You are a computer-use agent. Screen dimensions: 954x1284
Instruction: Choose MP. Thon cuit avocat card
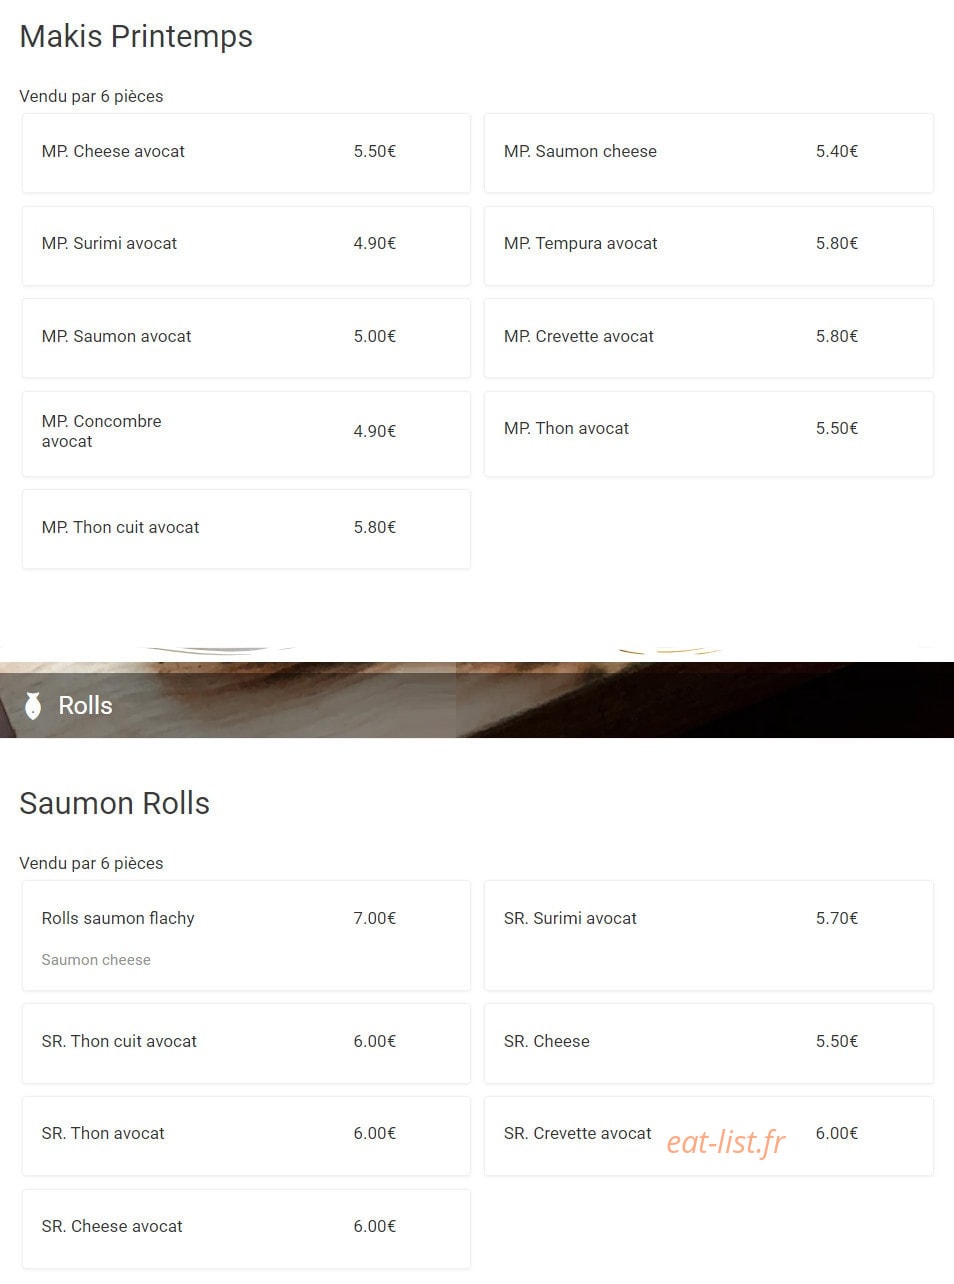(246, 529)
